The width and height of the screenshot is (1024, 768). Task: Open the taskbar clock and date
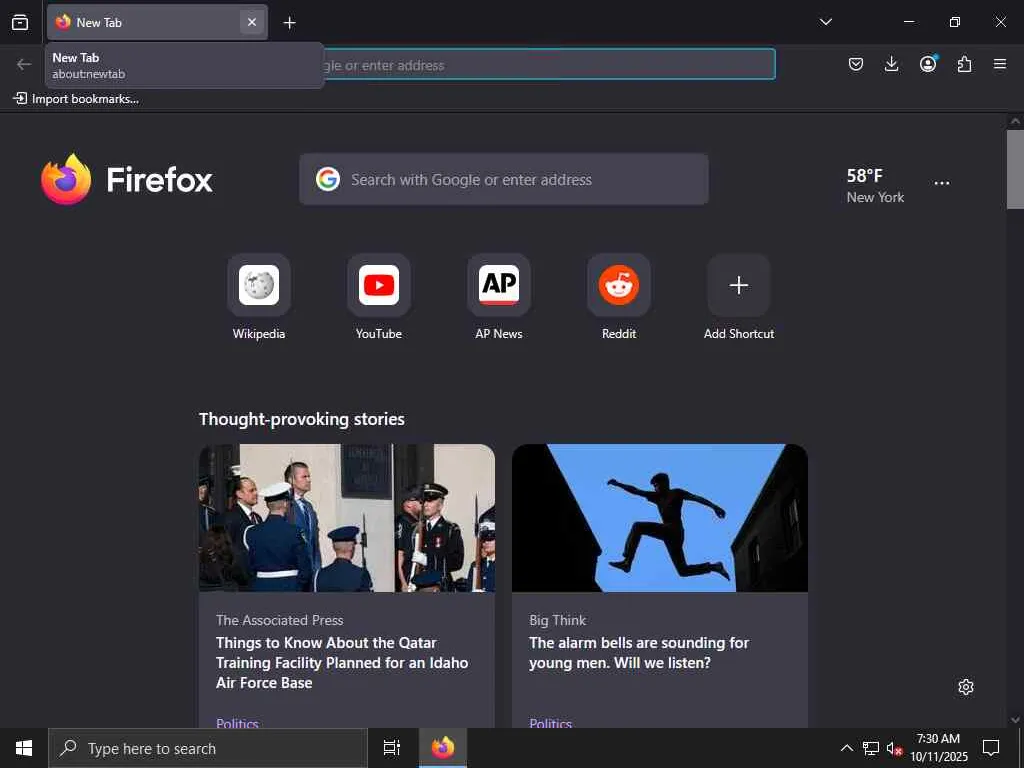[939, 748]
